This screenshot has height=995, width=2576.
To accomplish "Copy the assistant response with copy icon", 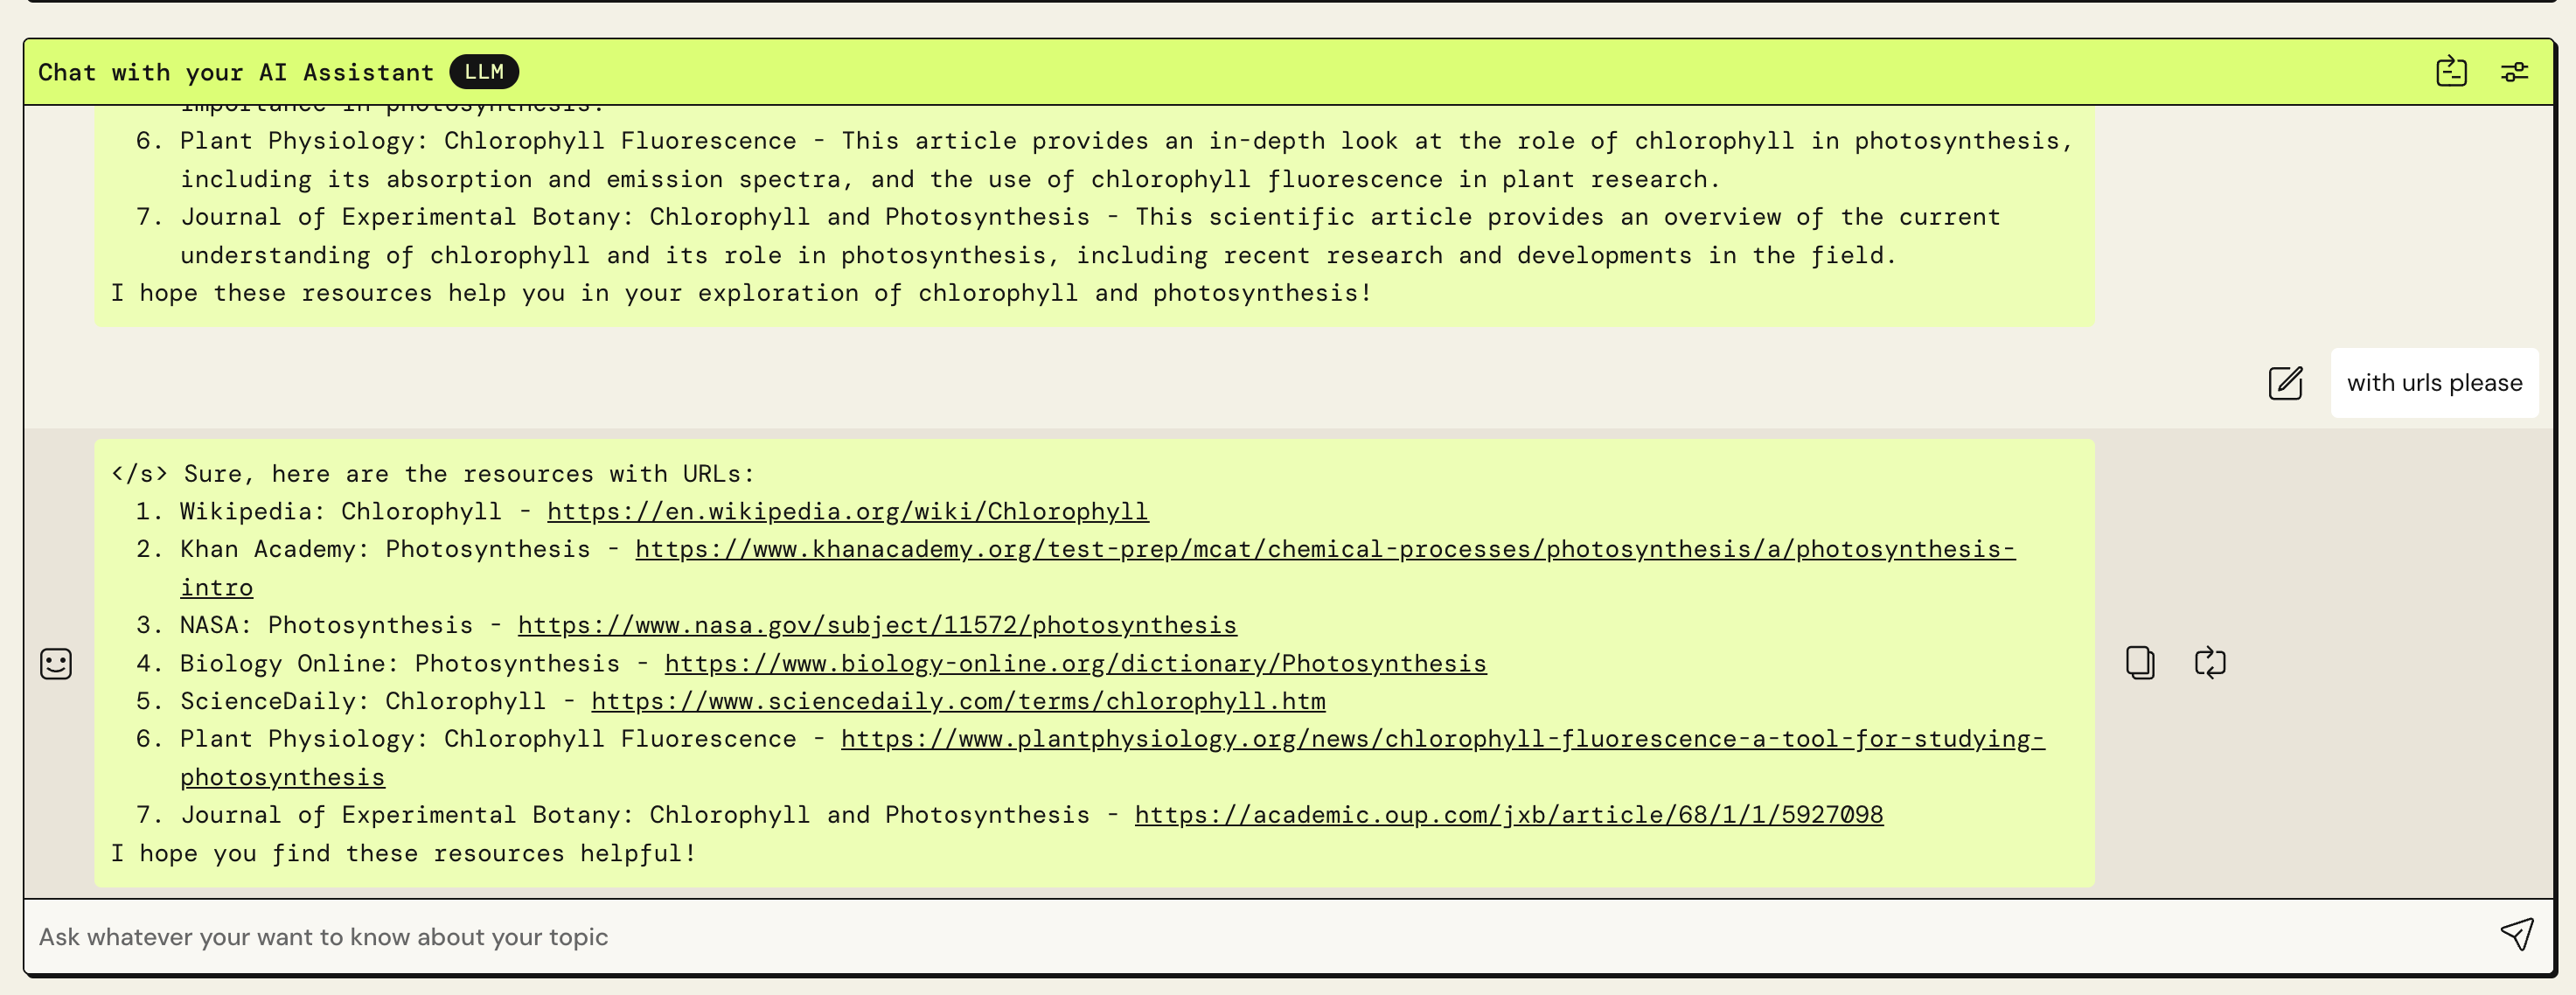I will (2140, 662).
